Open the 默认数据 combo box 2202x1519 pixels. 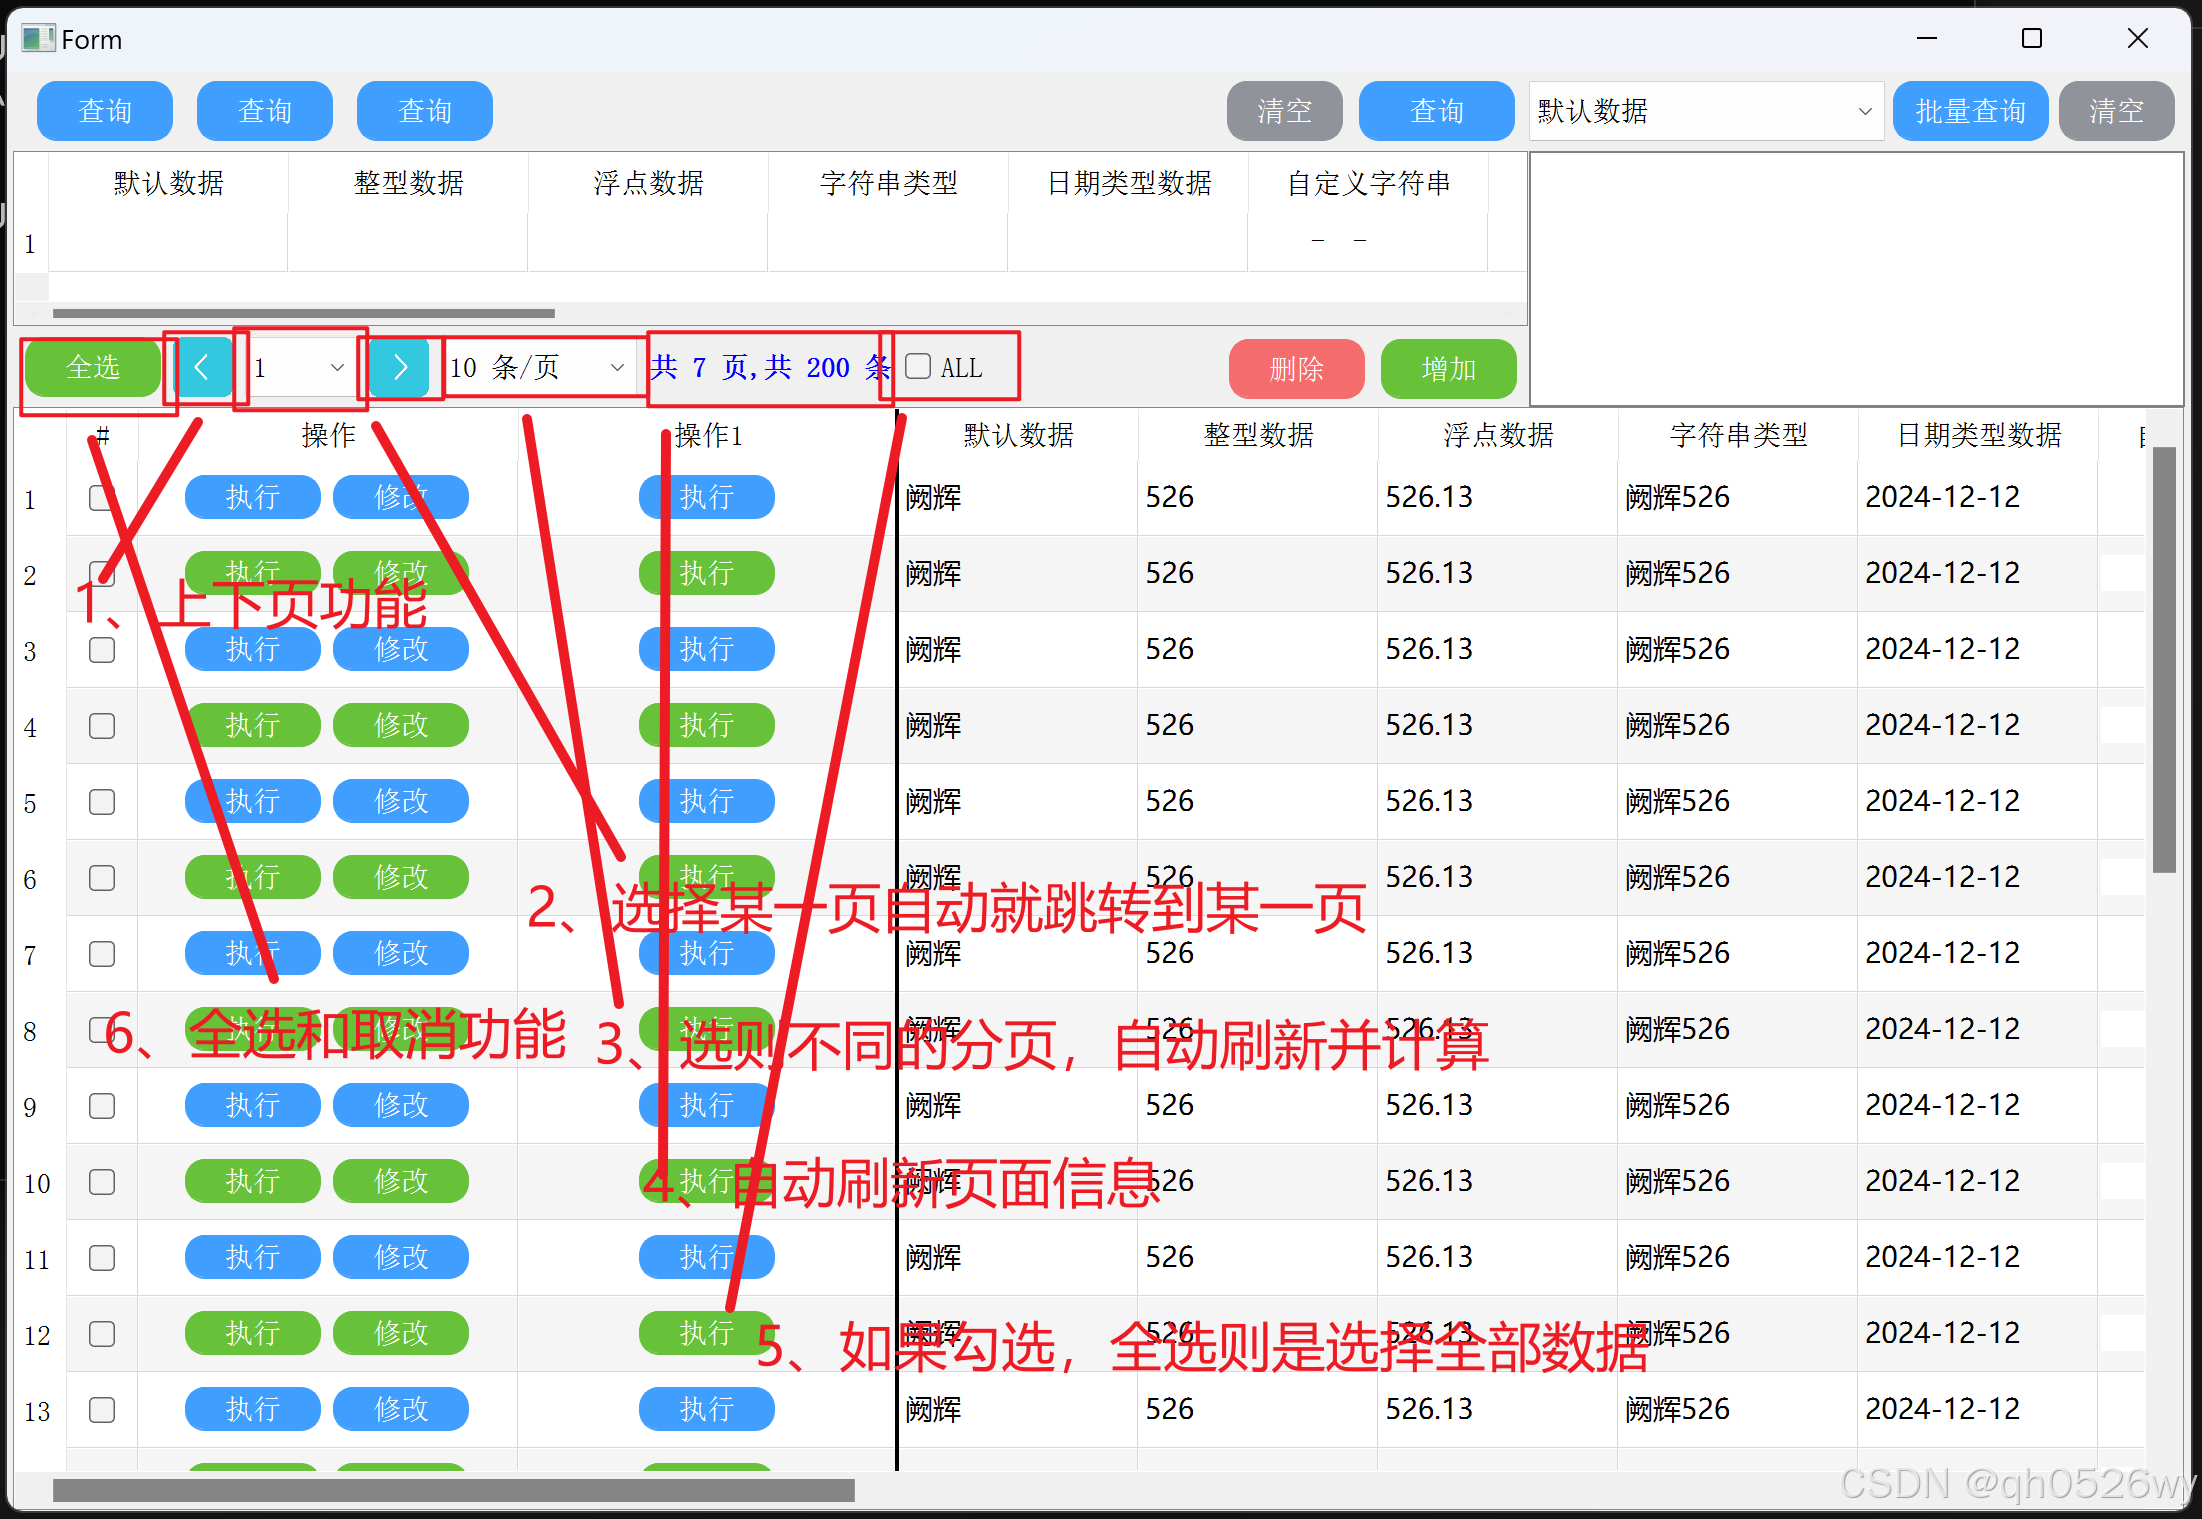1705,111
